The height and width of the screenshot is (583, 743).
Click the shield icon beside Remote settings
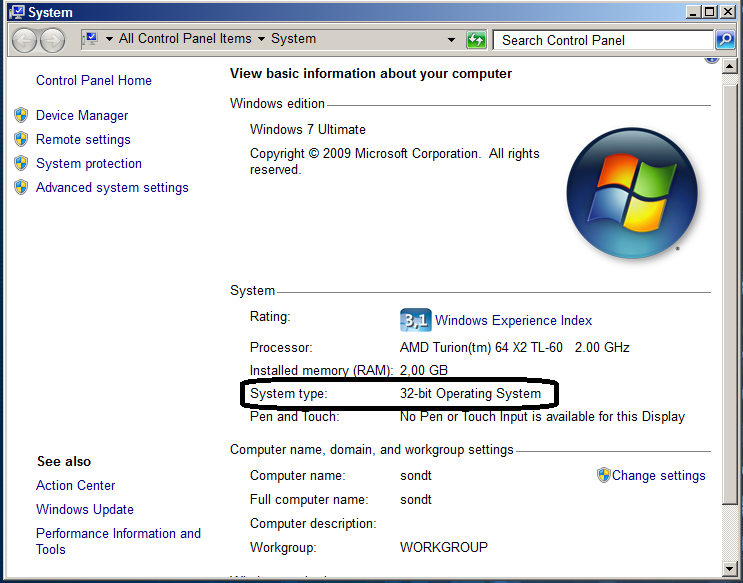coord(21,139)
